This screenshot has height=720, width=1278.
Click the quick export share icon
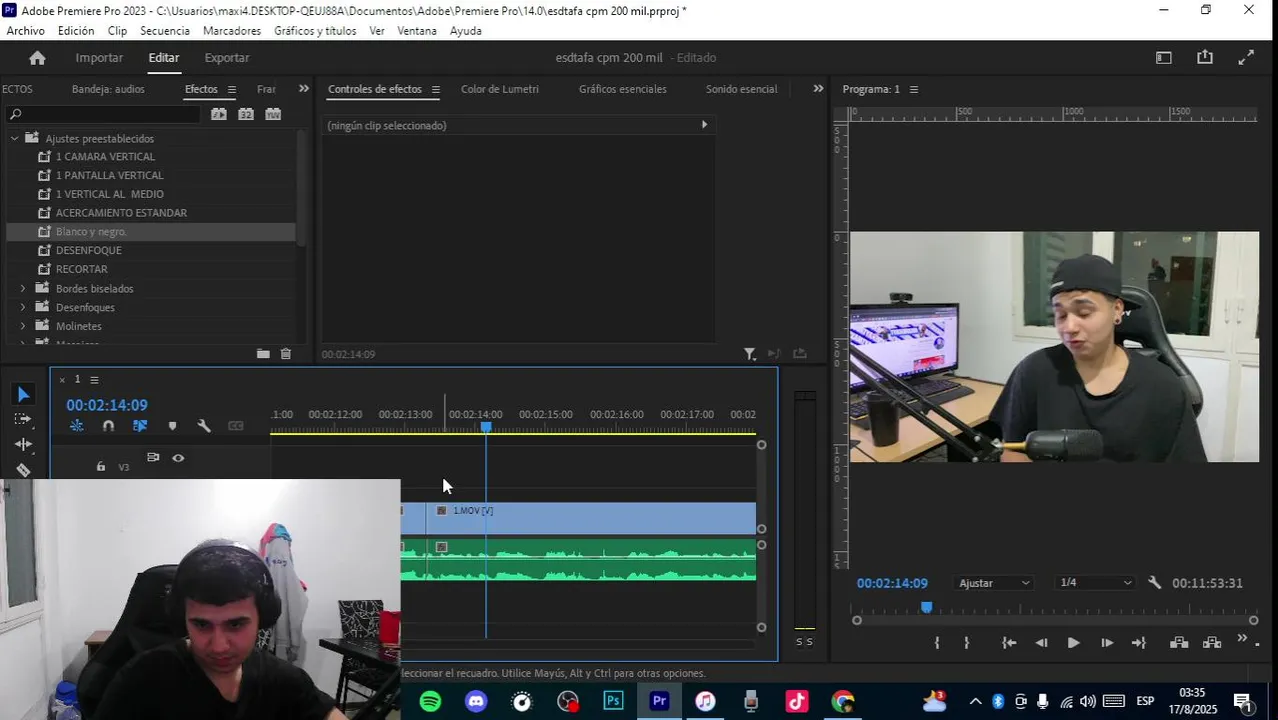click(x=1205, y=58)
